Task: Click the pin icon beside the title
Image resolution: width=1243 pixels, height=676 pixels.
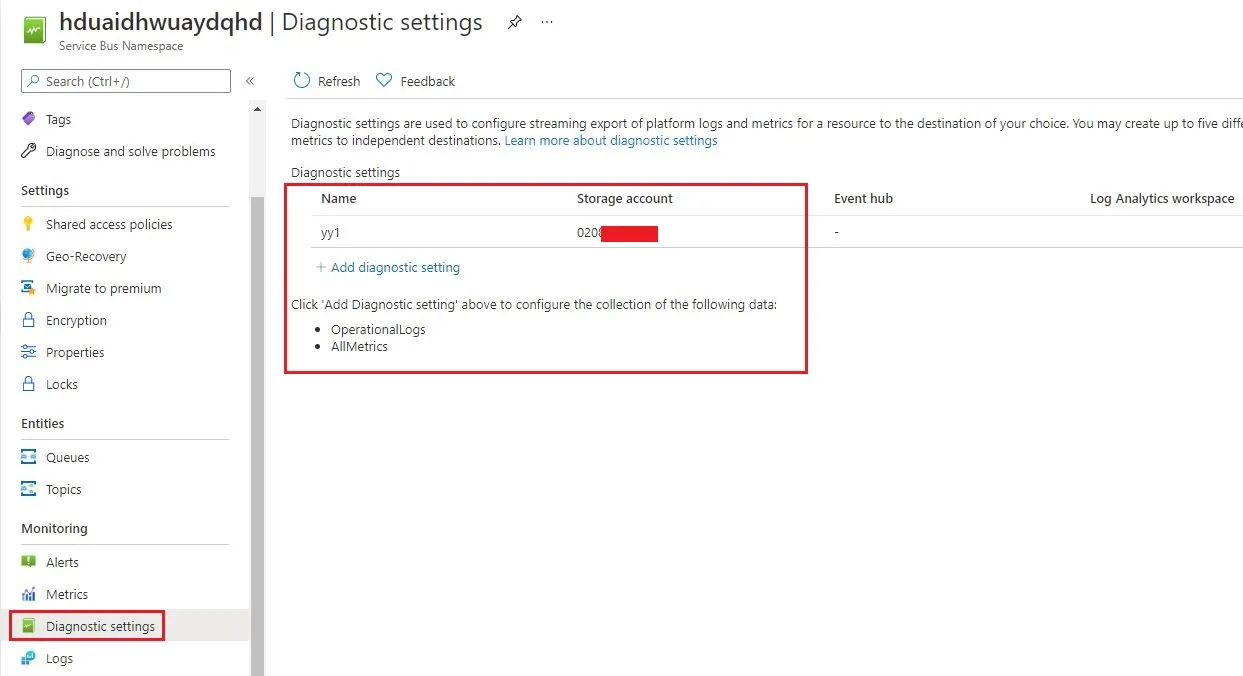Action: (514, 22)
